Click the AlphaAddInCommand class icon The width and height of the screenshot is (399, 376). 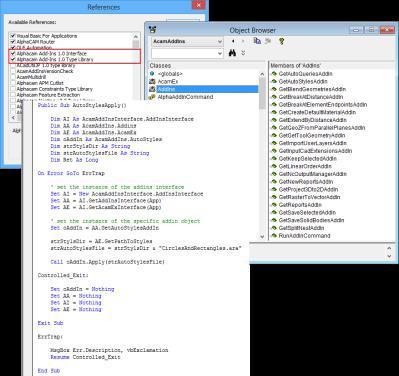[x=152, y=97]
